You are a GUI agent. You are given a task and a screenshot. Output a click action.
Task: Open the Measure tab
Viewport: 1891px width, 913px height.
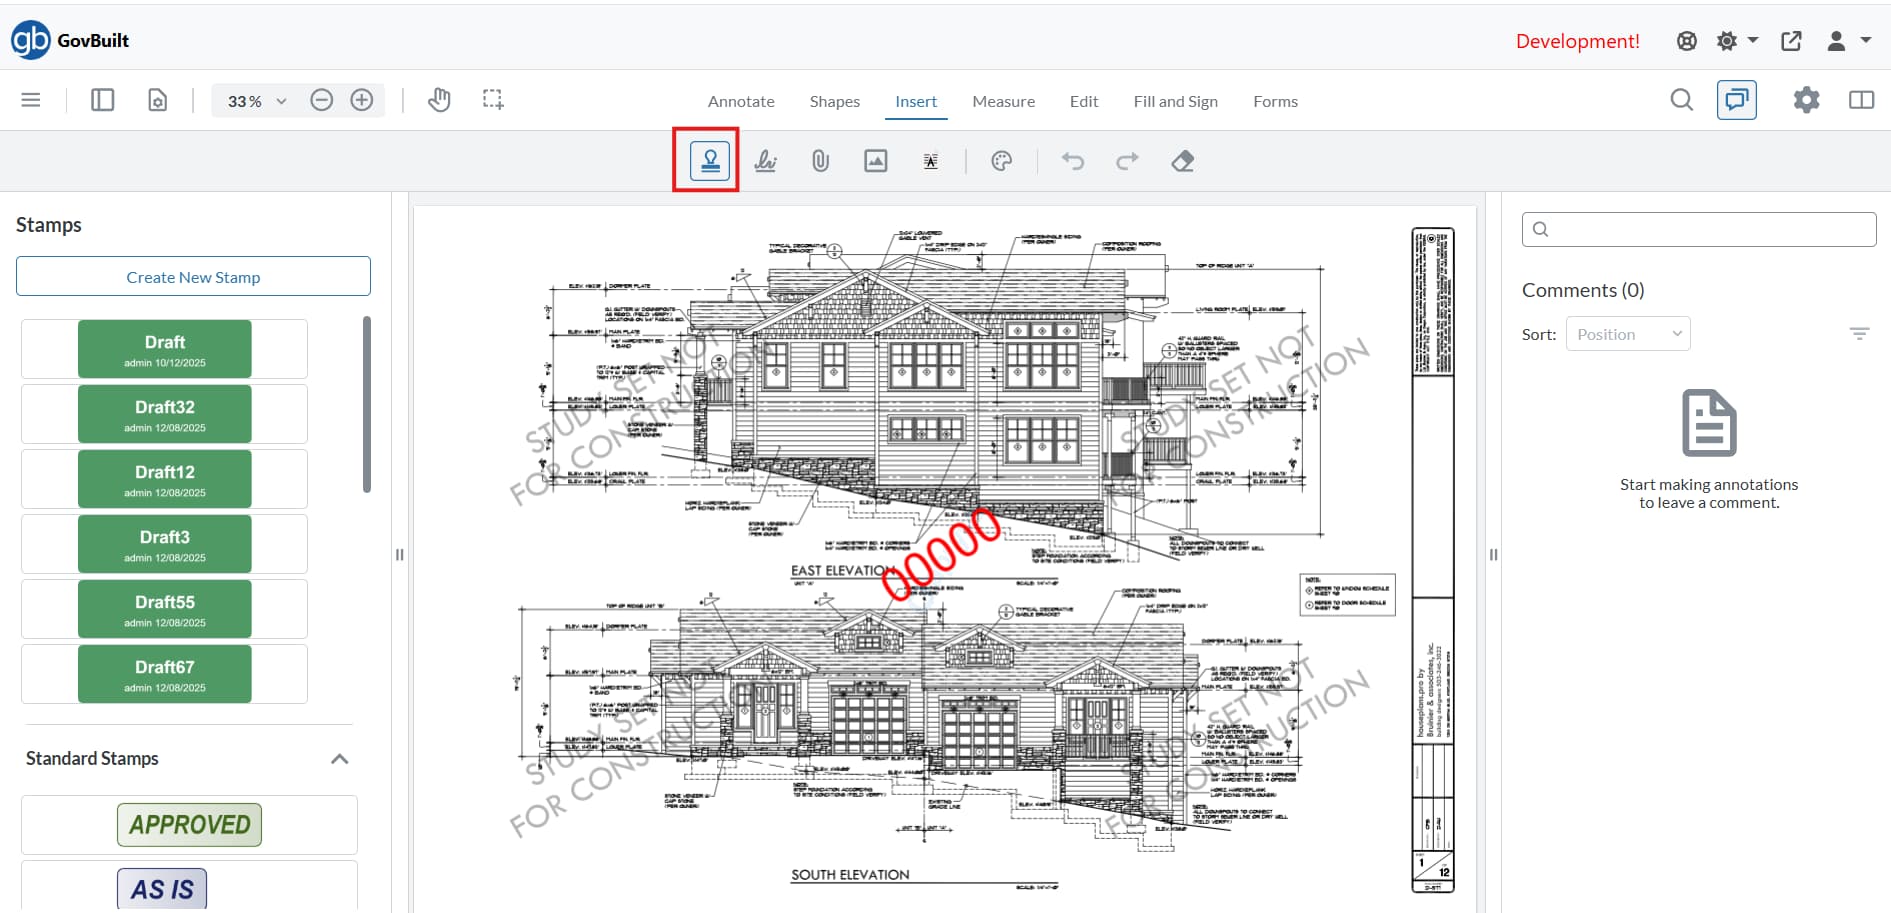tap(1003, 101)
